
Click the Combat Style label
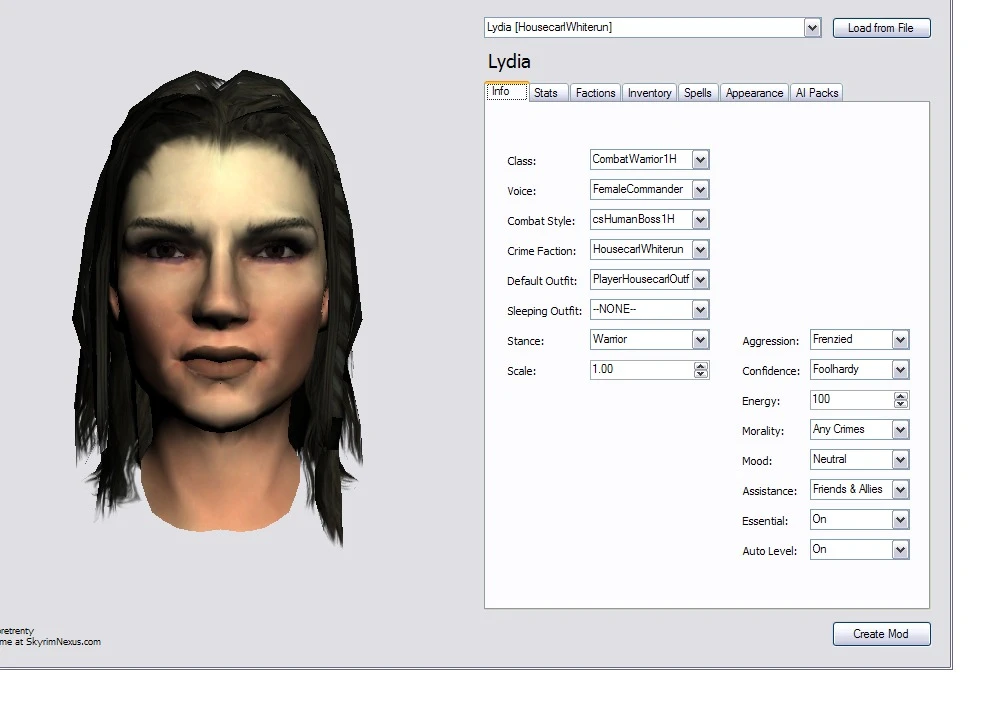tap(541, 221)
